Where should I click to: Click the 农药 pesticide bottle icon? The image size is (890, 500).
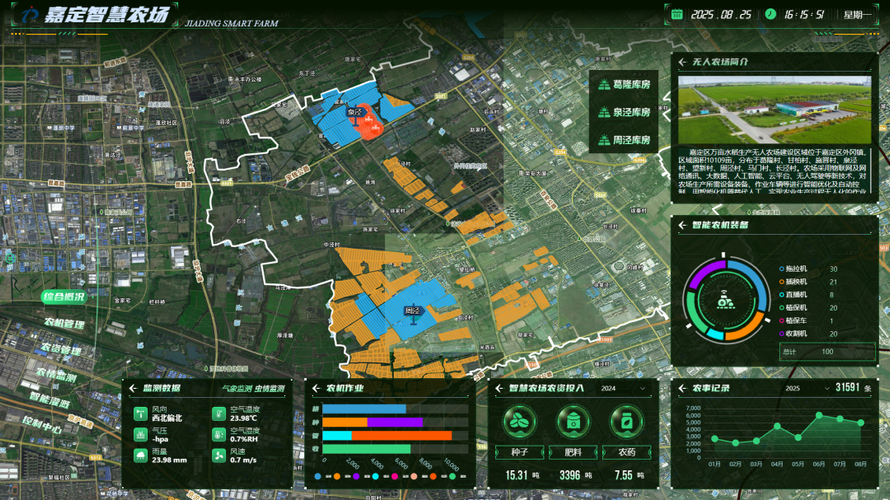pos(626,422)
